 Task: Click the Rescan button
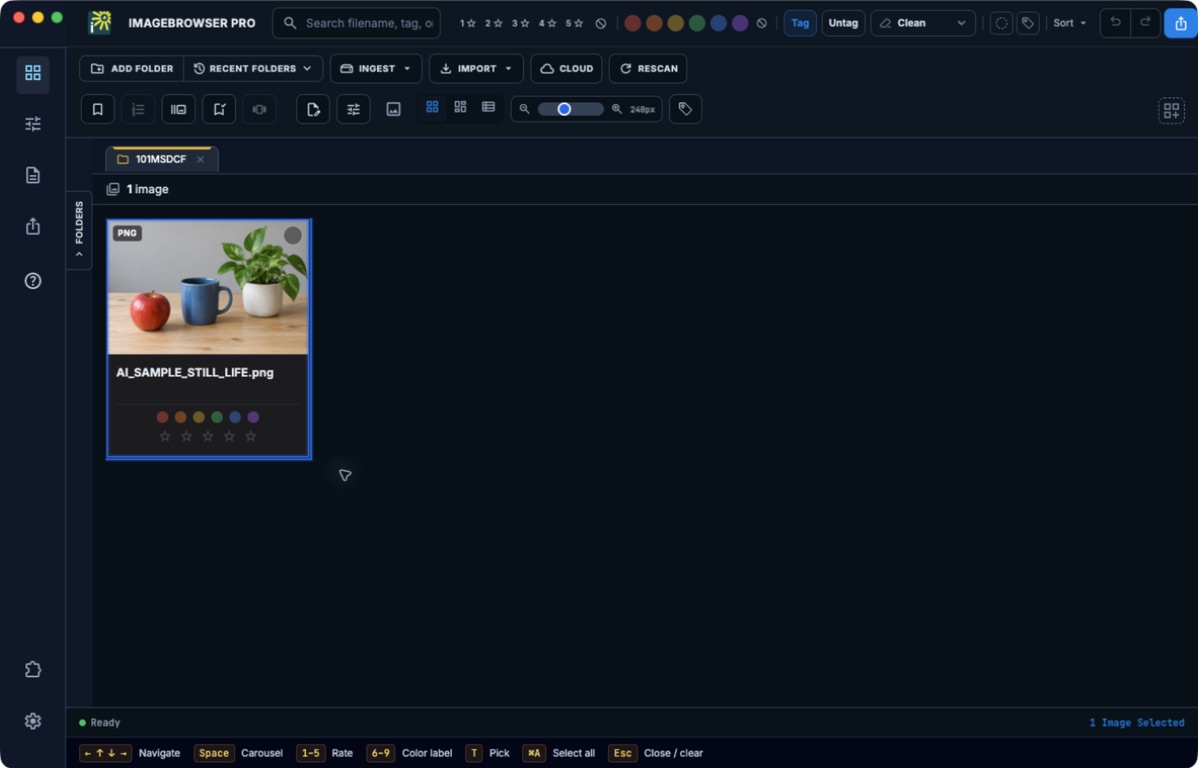tap(648, 69)
